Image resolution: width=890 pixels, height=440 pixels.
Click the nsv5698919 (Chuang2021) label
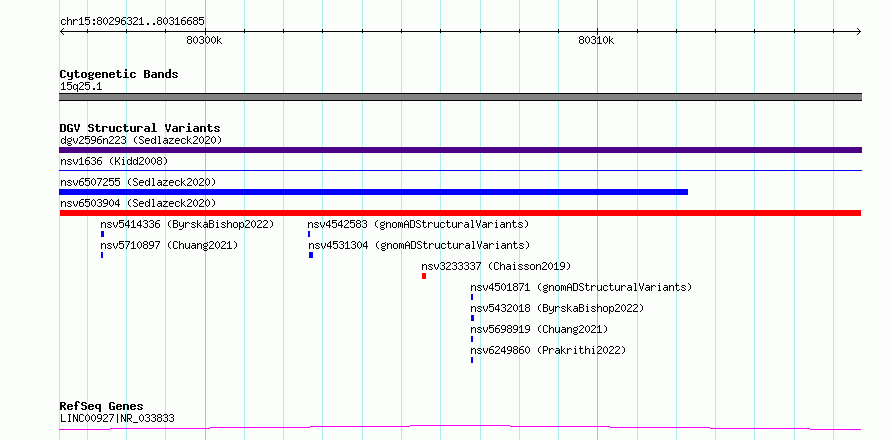(x=539, y=329)
